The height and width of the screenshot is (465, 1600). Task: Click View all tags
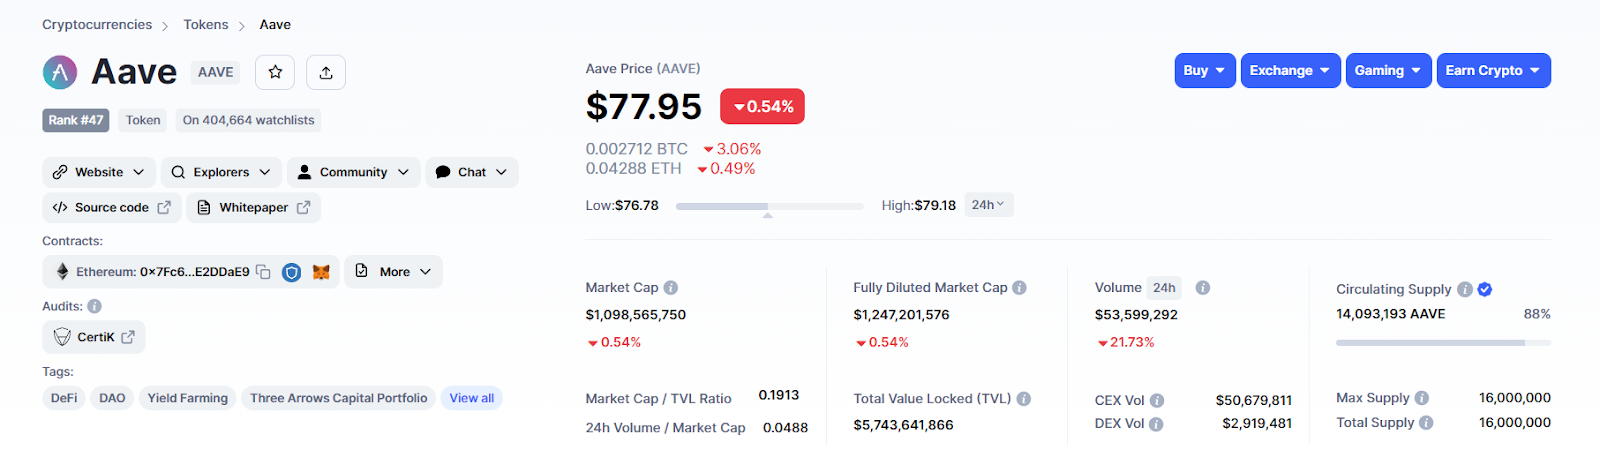coord(472,398)
